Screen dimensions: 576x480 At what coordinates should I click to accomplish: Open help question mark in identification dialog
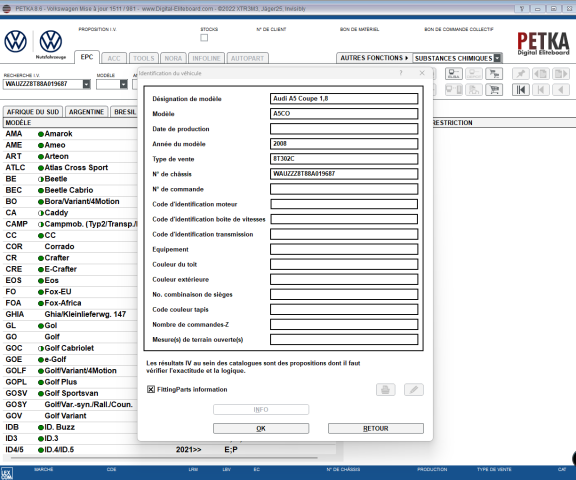[x=401, y=73]
